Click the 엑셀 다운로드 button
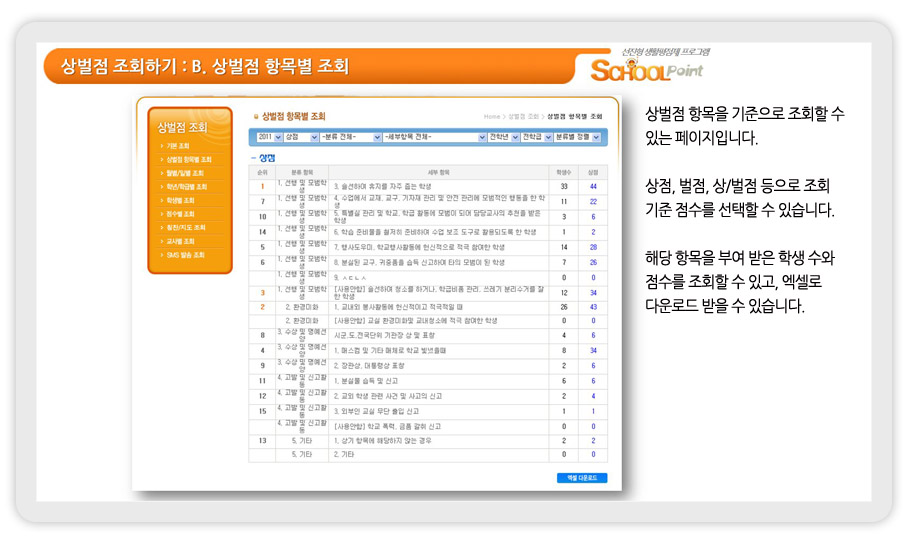This screenshot has height=544, width=918. click(581, 478)
